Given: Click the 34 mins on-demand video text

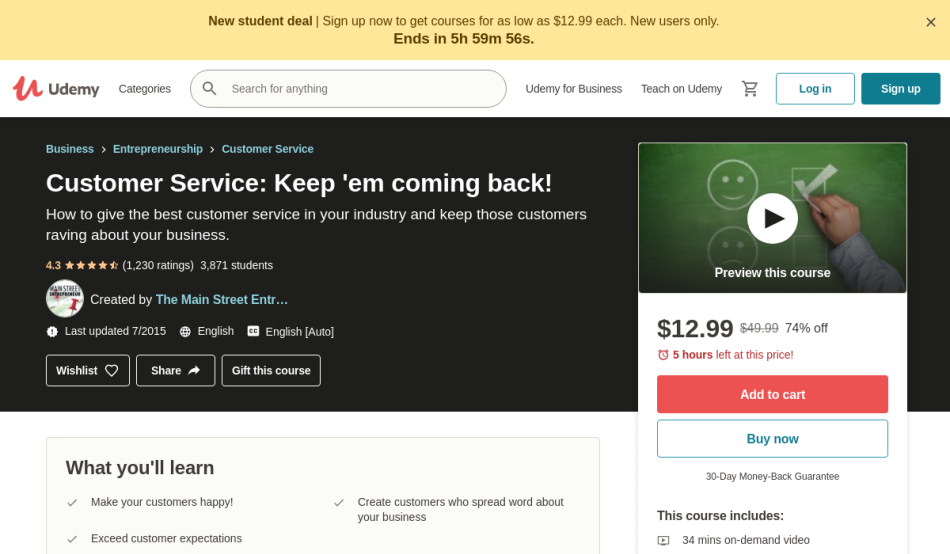Looking at the screenshot, I should coord(746,540).
